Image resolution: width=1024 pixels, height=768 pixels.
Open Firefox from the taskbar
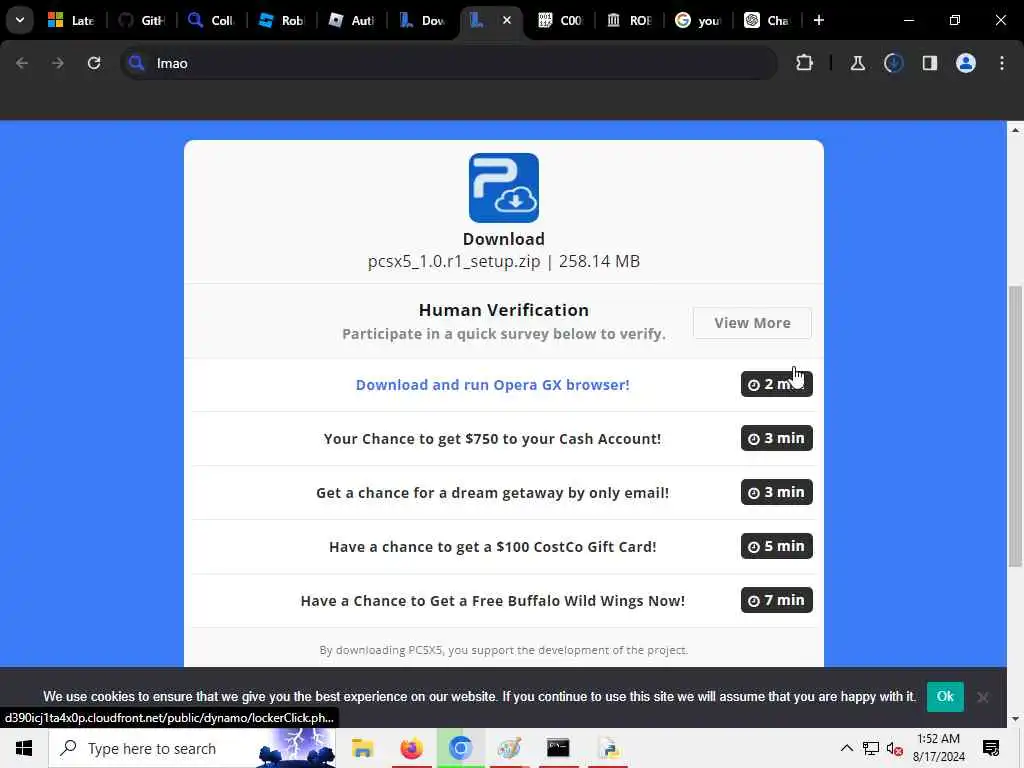click(411, 748)
